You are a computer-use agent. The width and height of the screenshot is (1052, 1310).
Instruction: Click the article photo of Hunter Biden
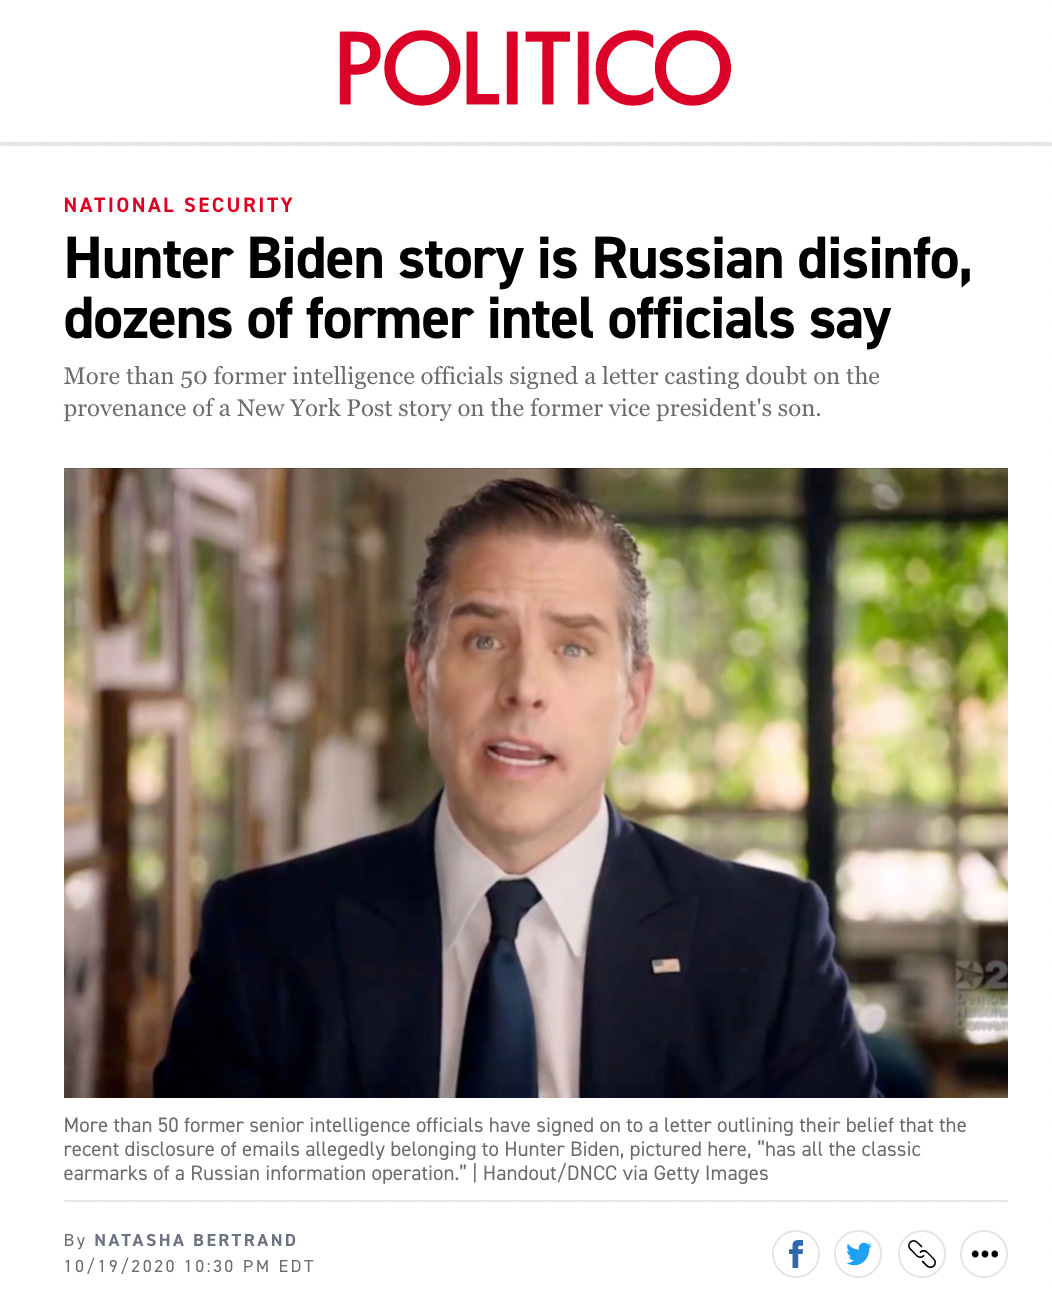click(x=536, y=782)
